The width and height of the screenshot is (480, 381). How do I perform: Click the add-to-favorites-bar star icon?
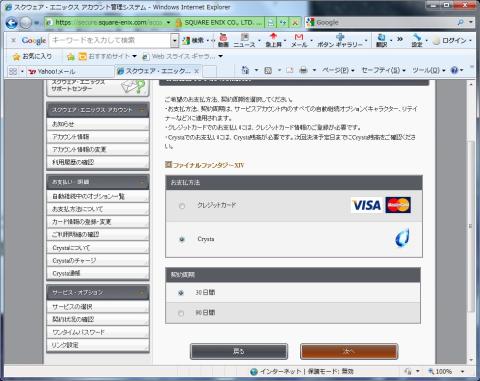pyautogui.click(x=70, y=57)
